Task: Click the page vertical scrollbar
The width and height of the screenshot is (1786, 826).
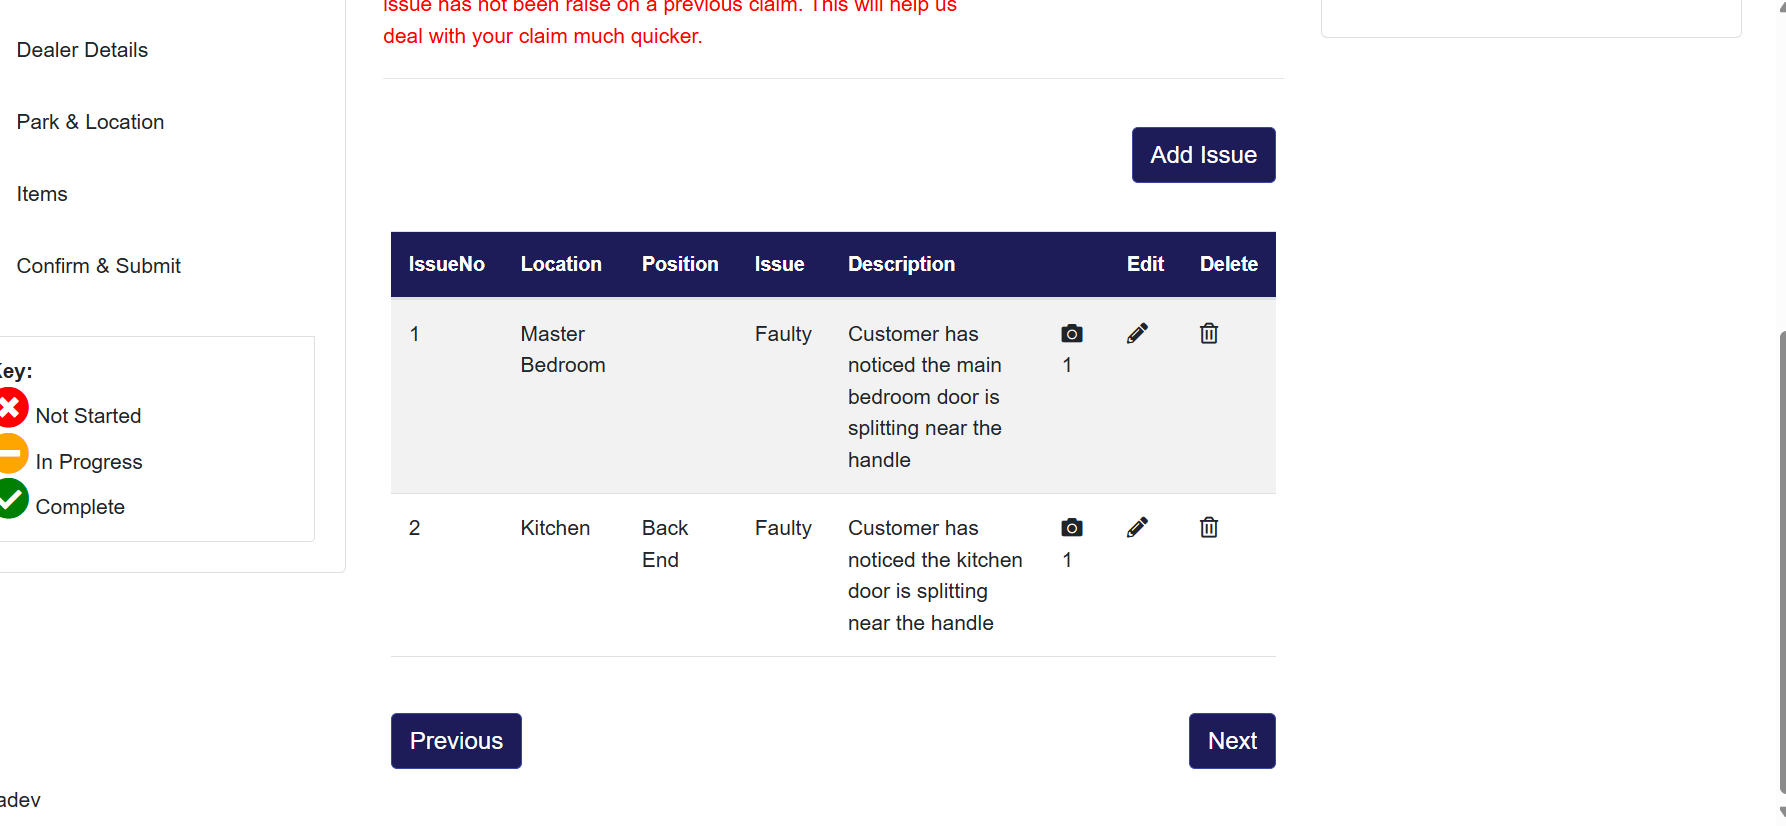Action: click(x=1781, y=560)
